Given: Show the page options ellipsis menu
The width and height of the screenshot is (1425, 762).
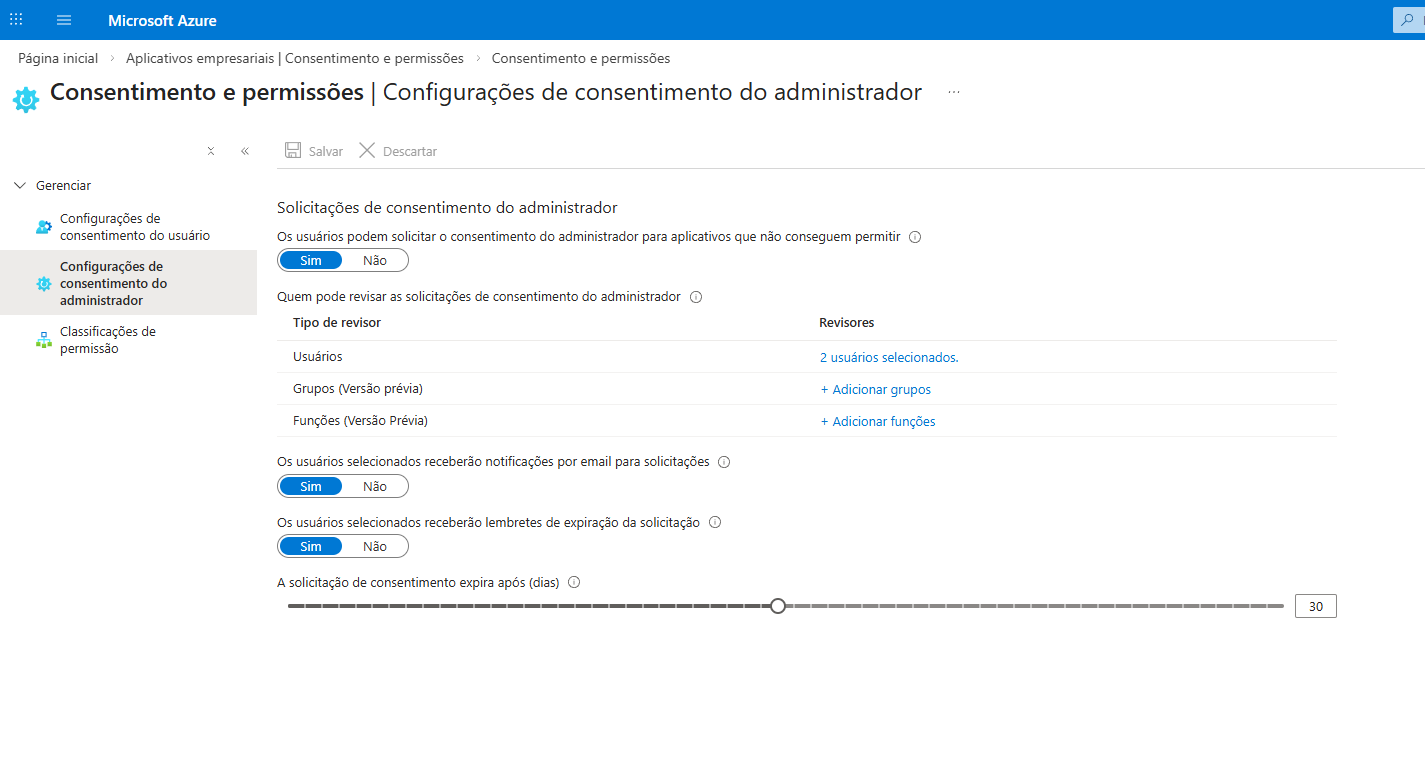Looking at the screenshot, I should click(953, 91).
